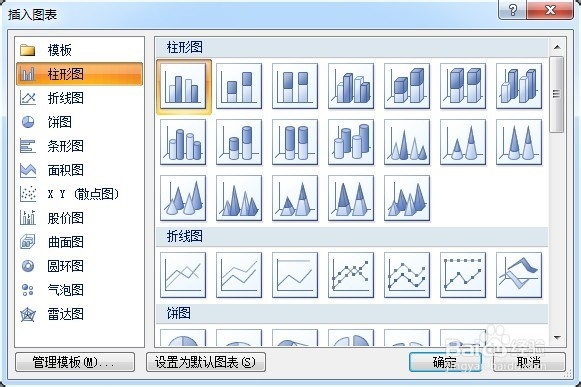Choose the 圆环图 doughnut category
The image size is (581, 387).
tap(79, 266)
